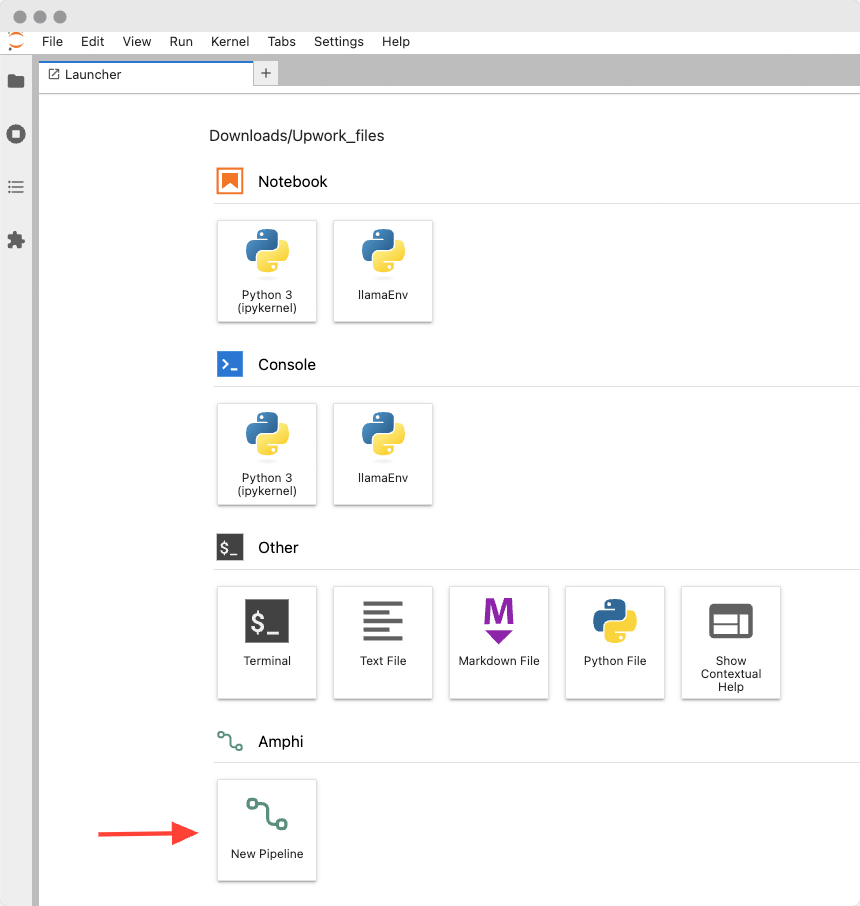Open the extension manager sidebar

click(16, 240)
